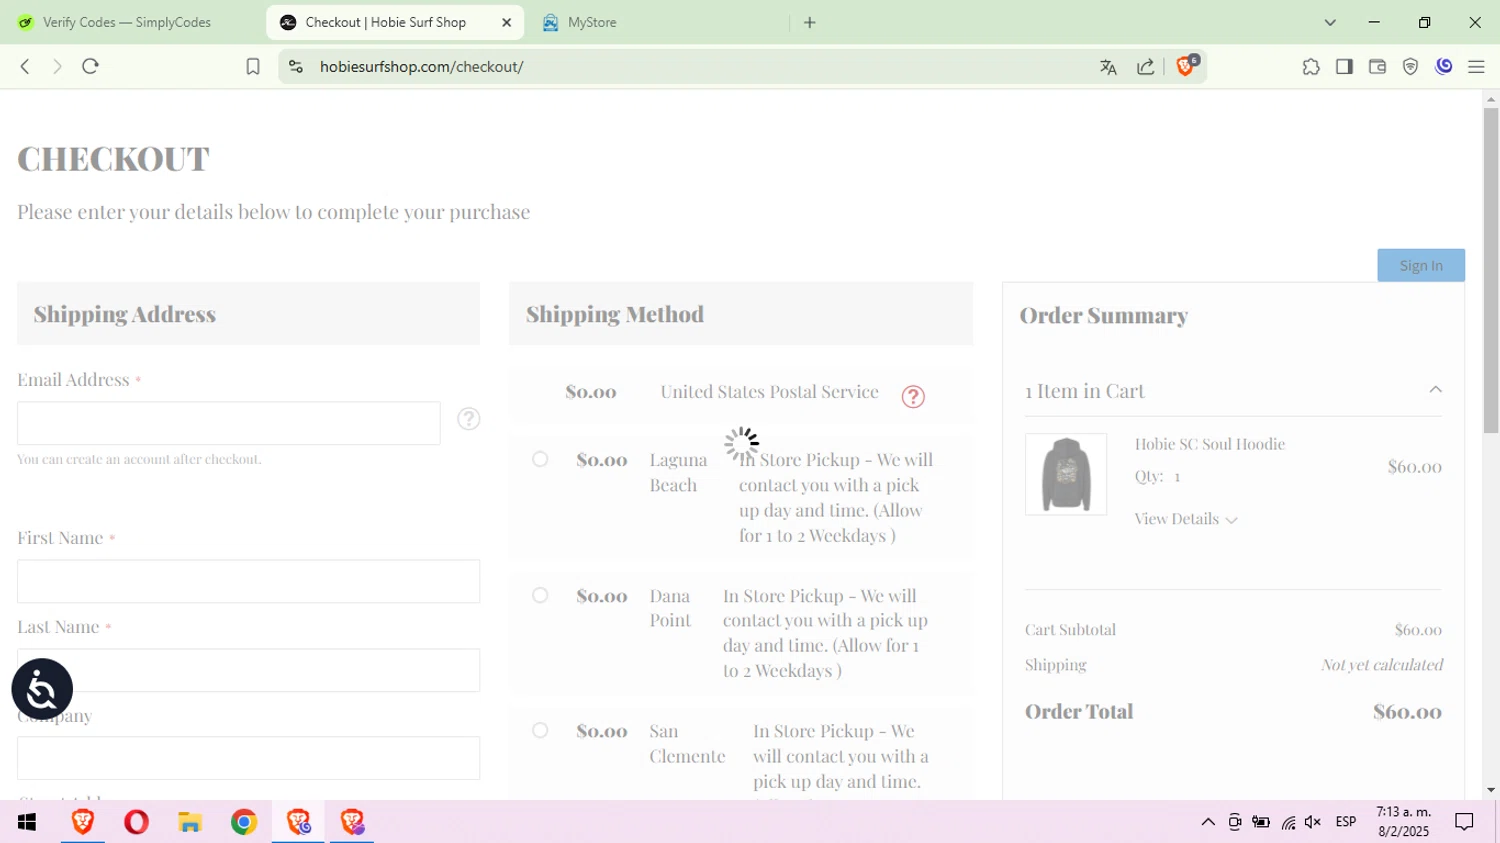Toggle the sidebar panel icon
Image resolution: width=1500 pixels, height=843 pixels.
[1344, 67]
